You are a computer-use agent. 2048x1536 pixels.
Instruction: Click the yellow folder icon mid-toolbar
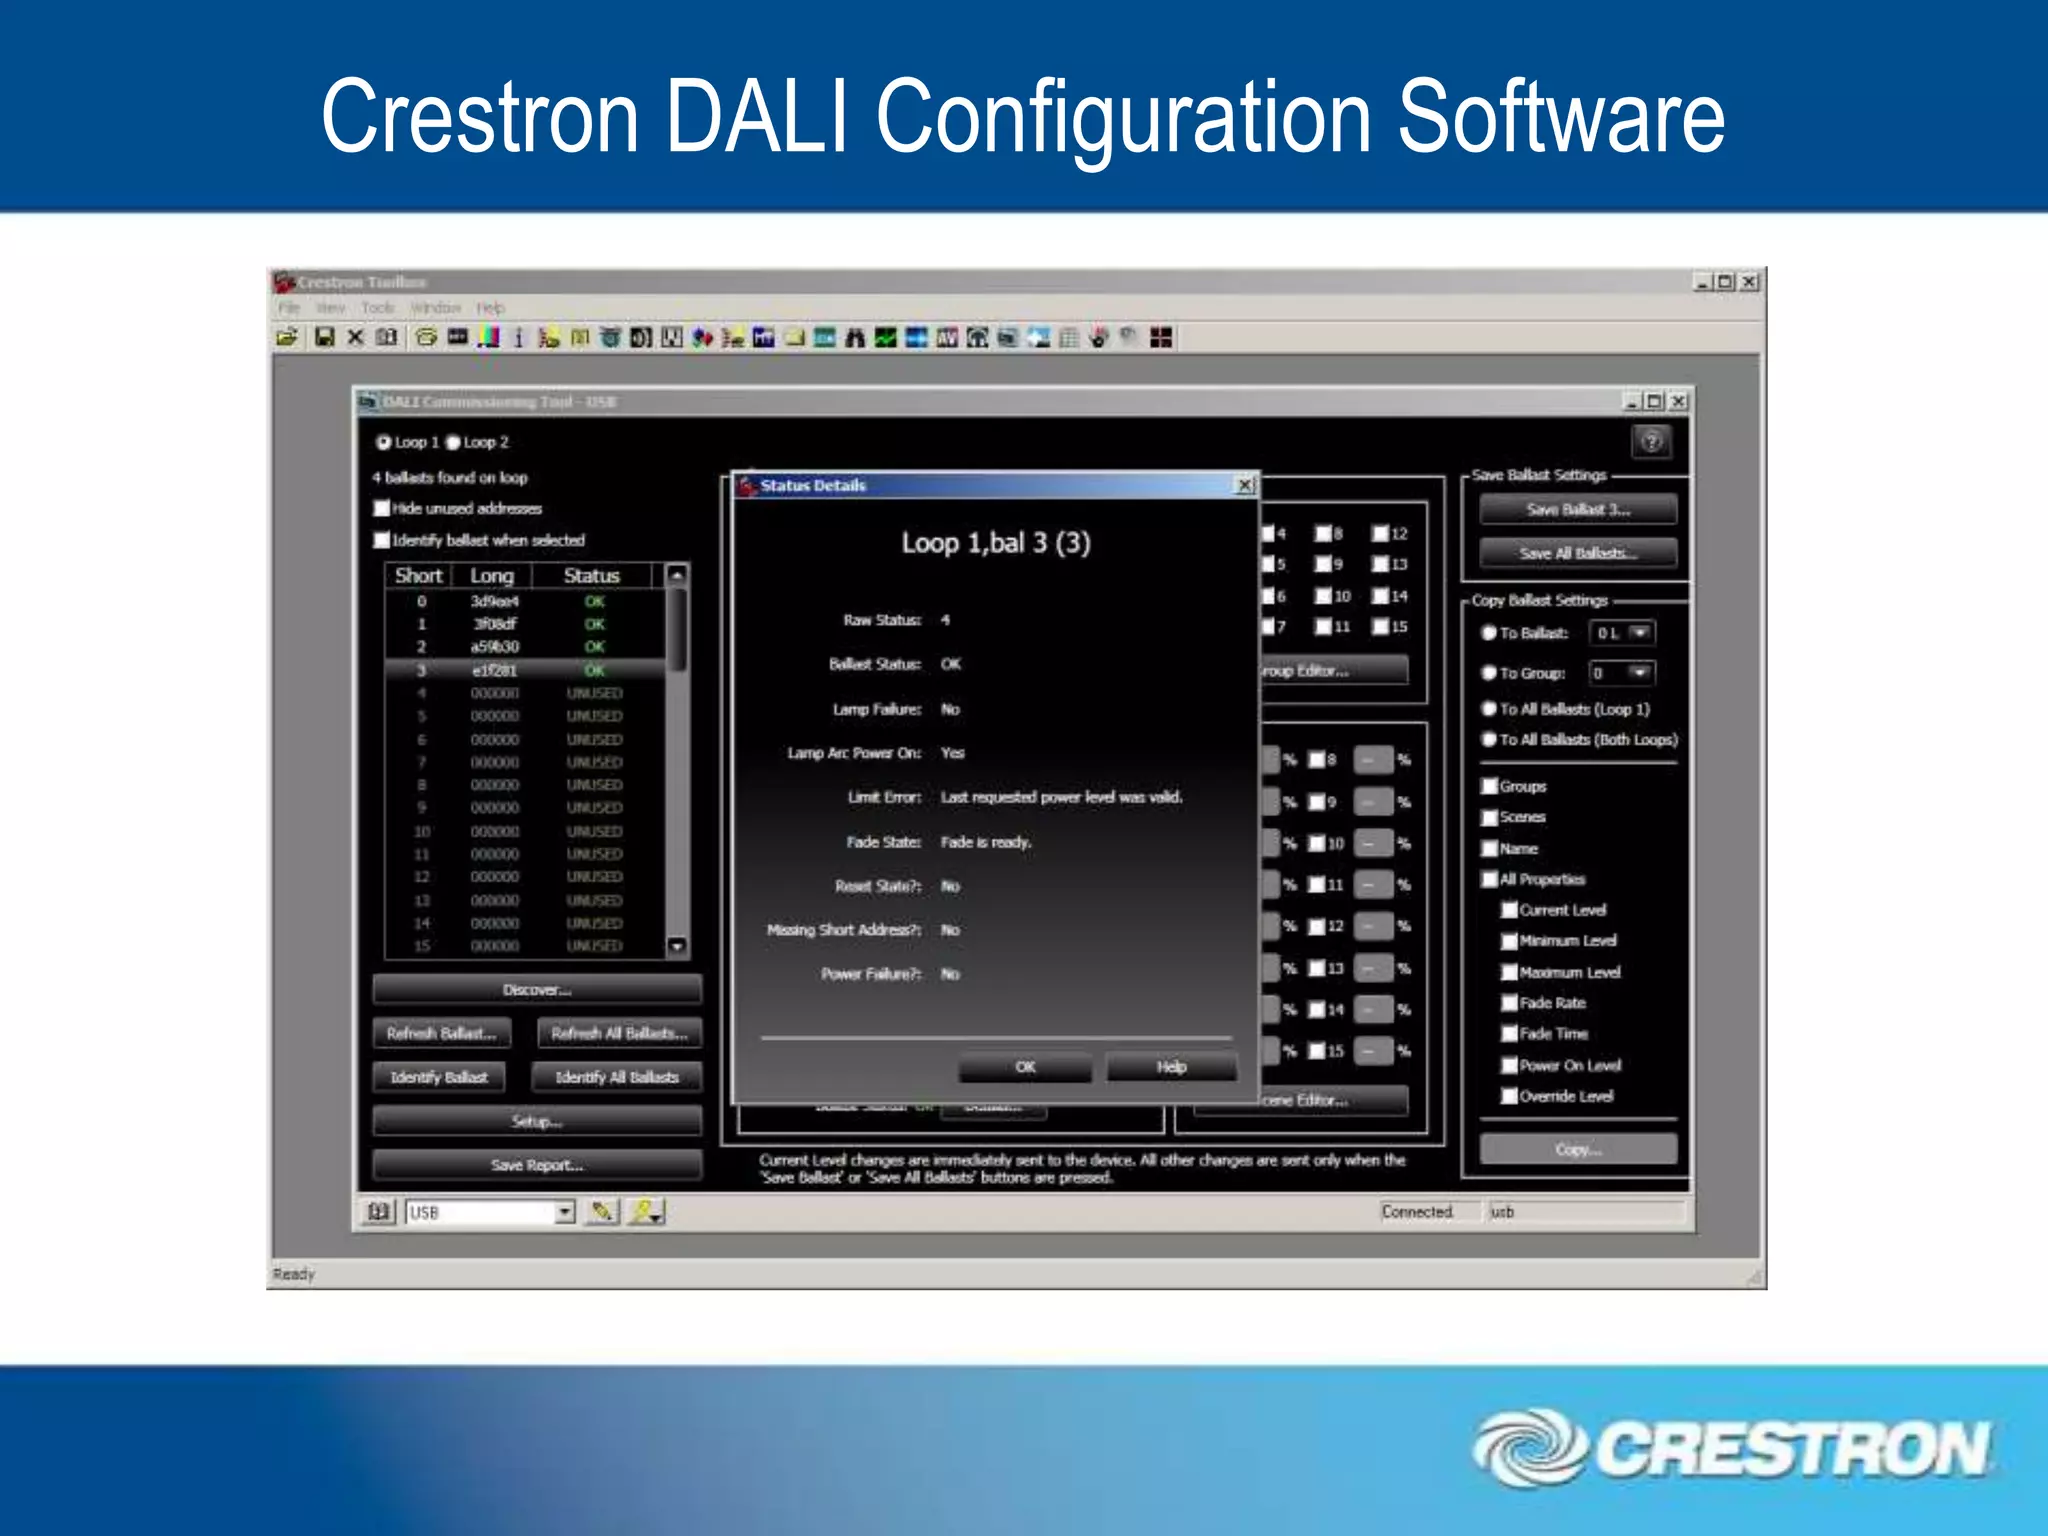point(795,337)
